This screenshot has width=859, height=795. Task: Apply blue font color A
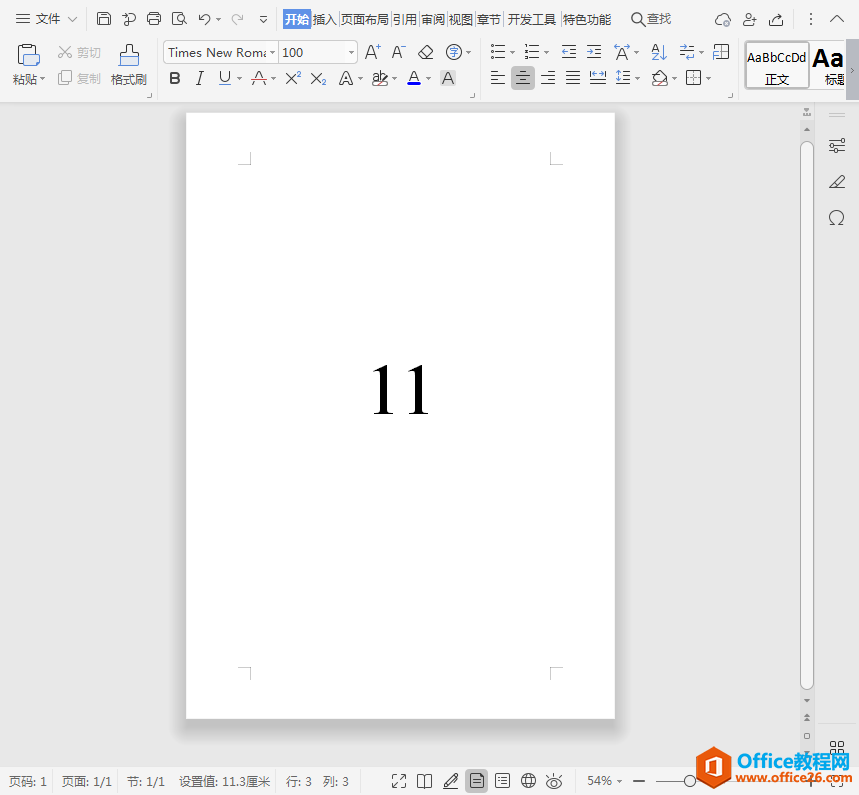click(x=414, y=78)
